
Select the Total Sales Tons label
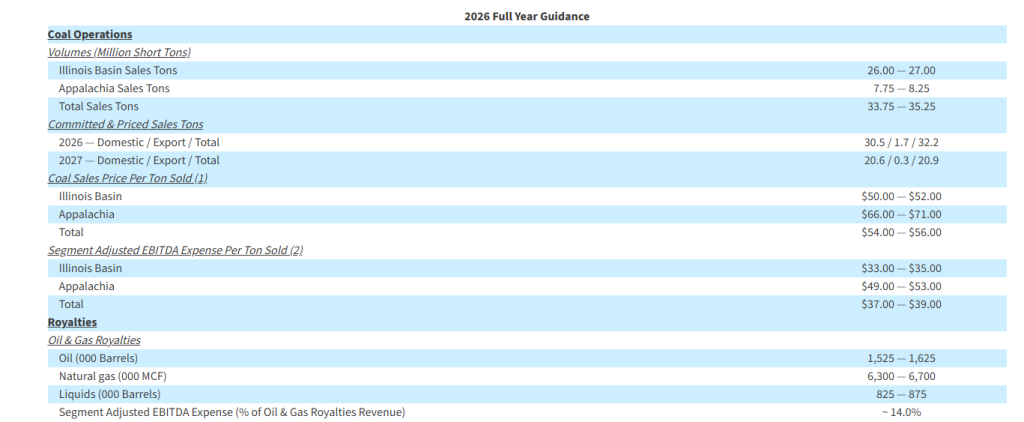[x=99, y=106]
